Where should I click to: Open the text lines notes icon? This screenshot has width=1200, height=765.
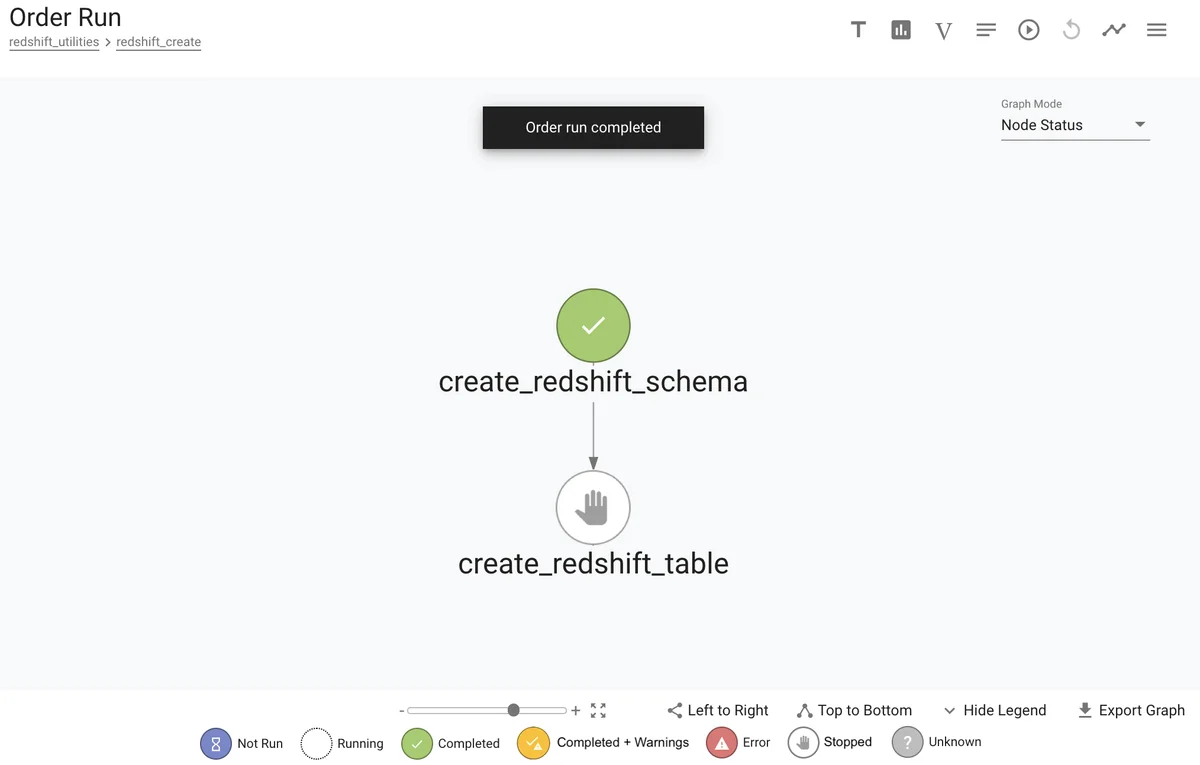point(986,30)
